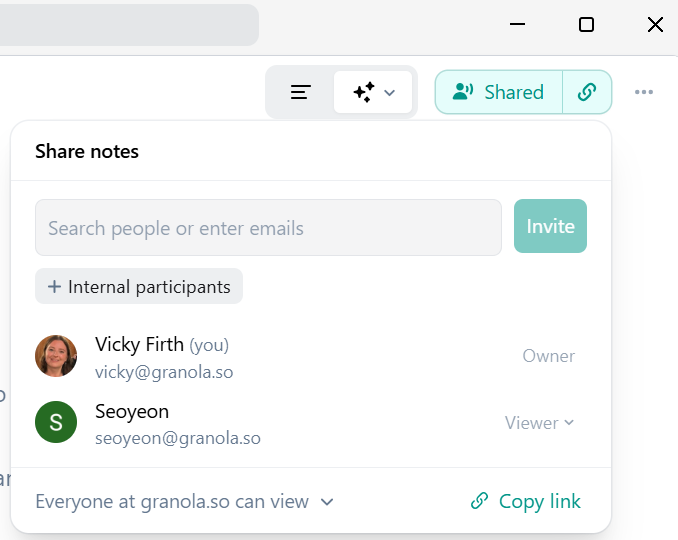Switch to the plain notes lines view

click(x=301, y=92)
